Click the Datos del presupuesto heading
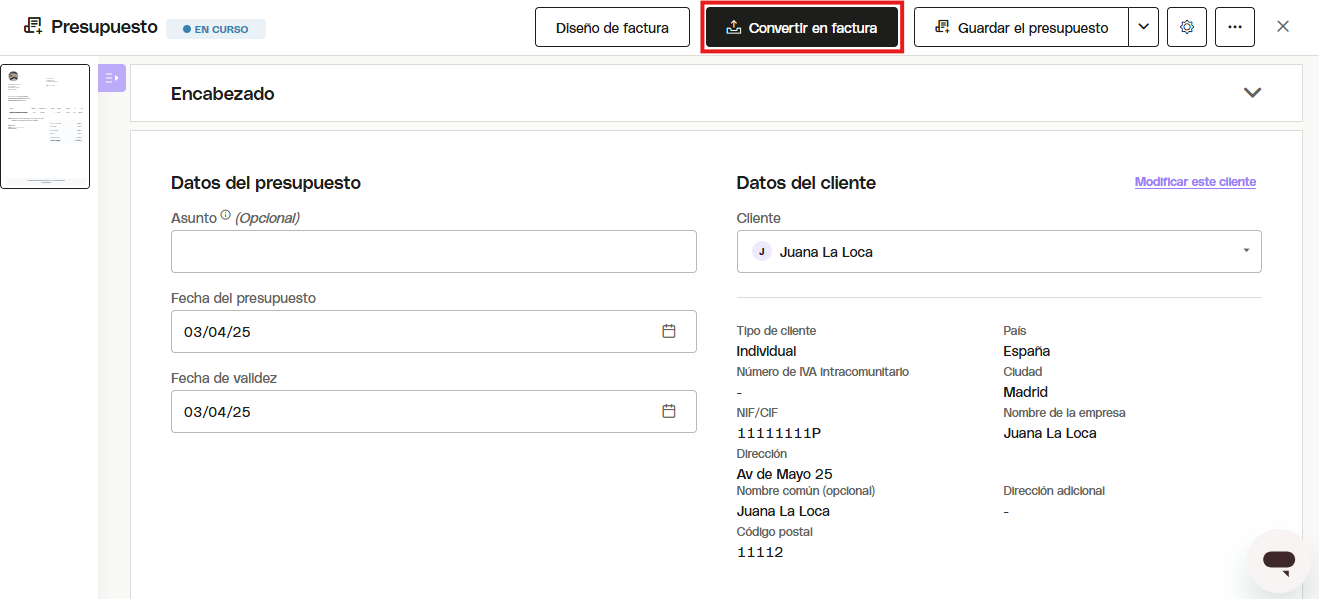 (x=266, y=183)
